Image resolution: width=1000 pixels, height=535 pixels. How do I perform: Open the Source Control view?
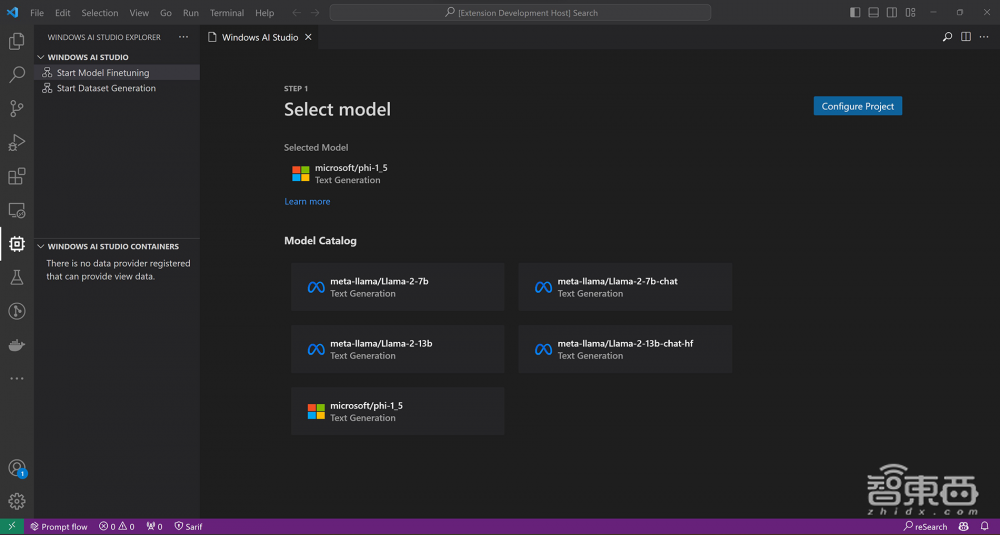coord(16,108)
